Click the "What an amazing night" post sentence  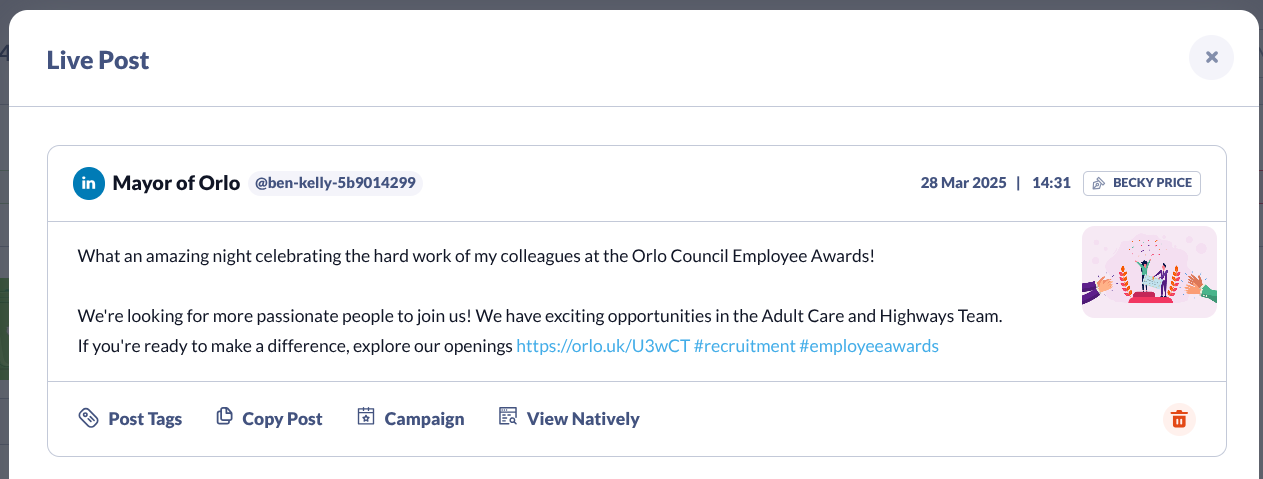[476, 255]
